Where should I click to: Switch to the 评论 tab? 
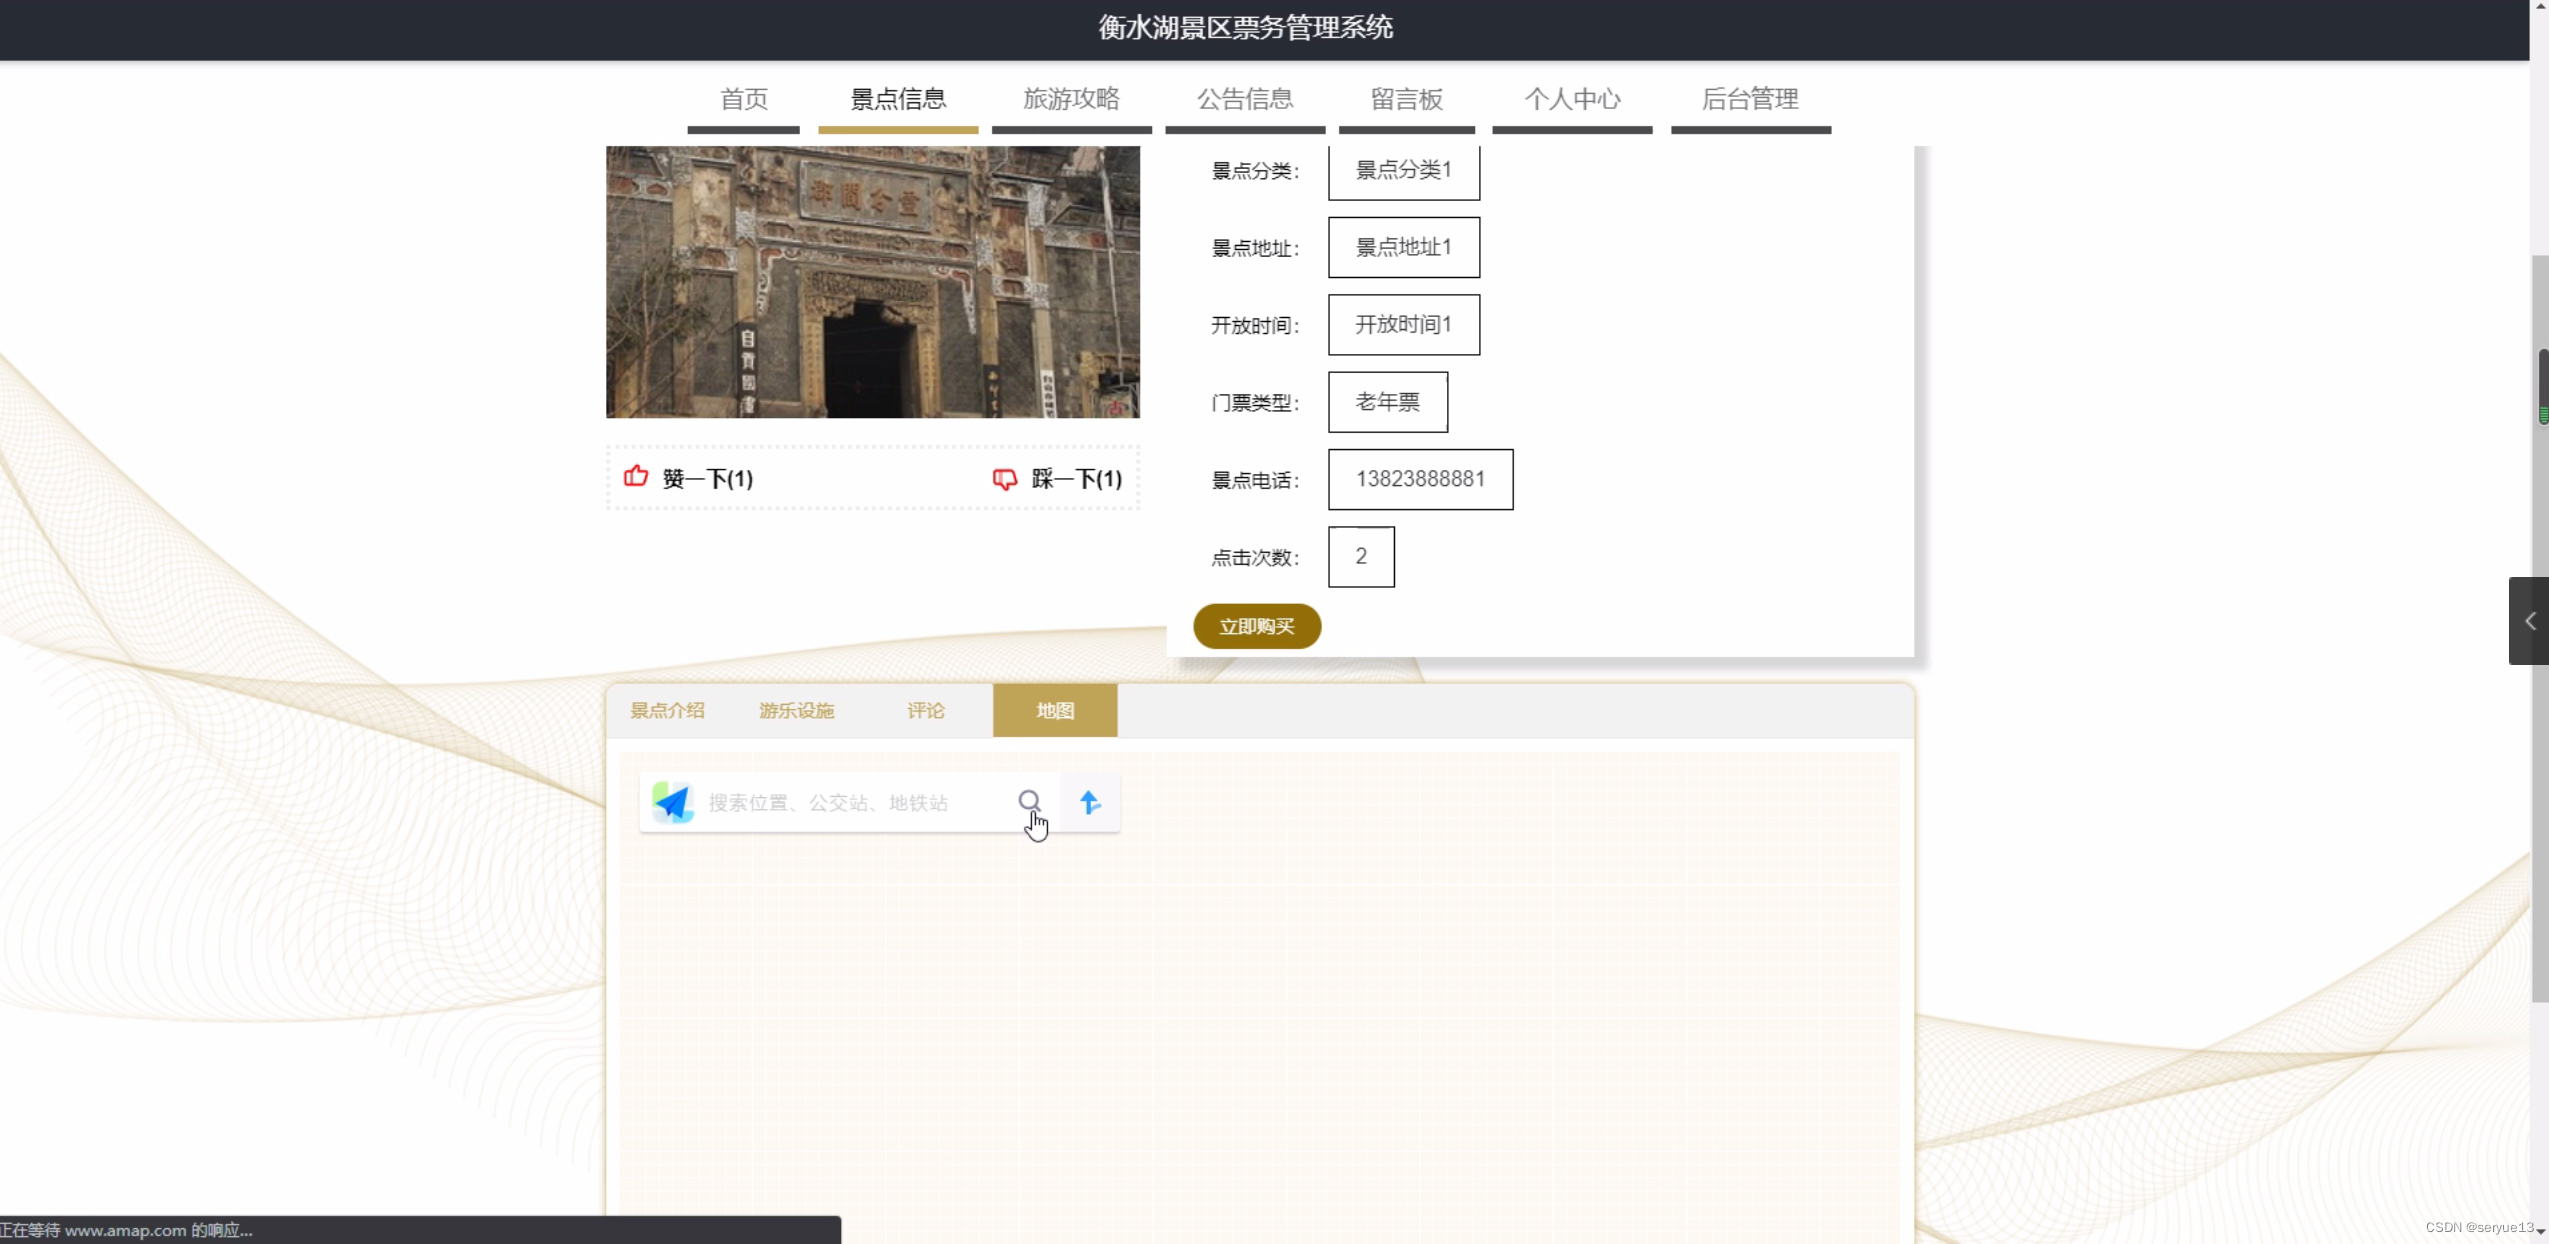[x=925, y=710]
